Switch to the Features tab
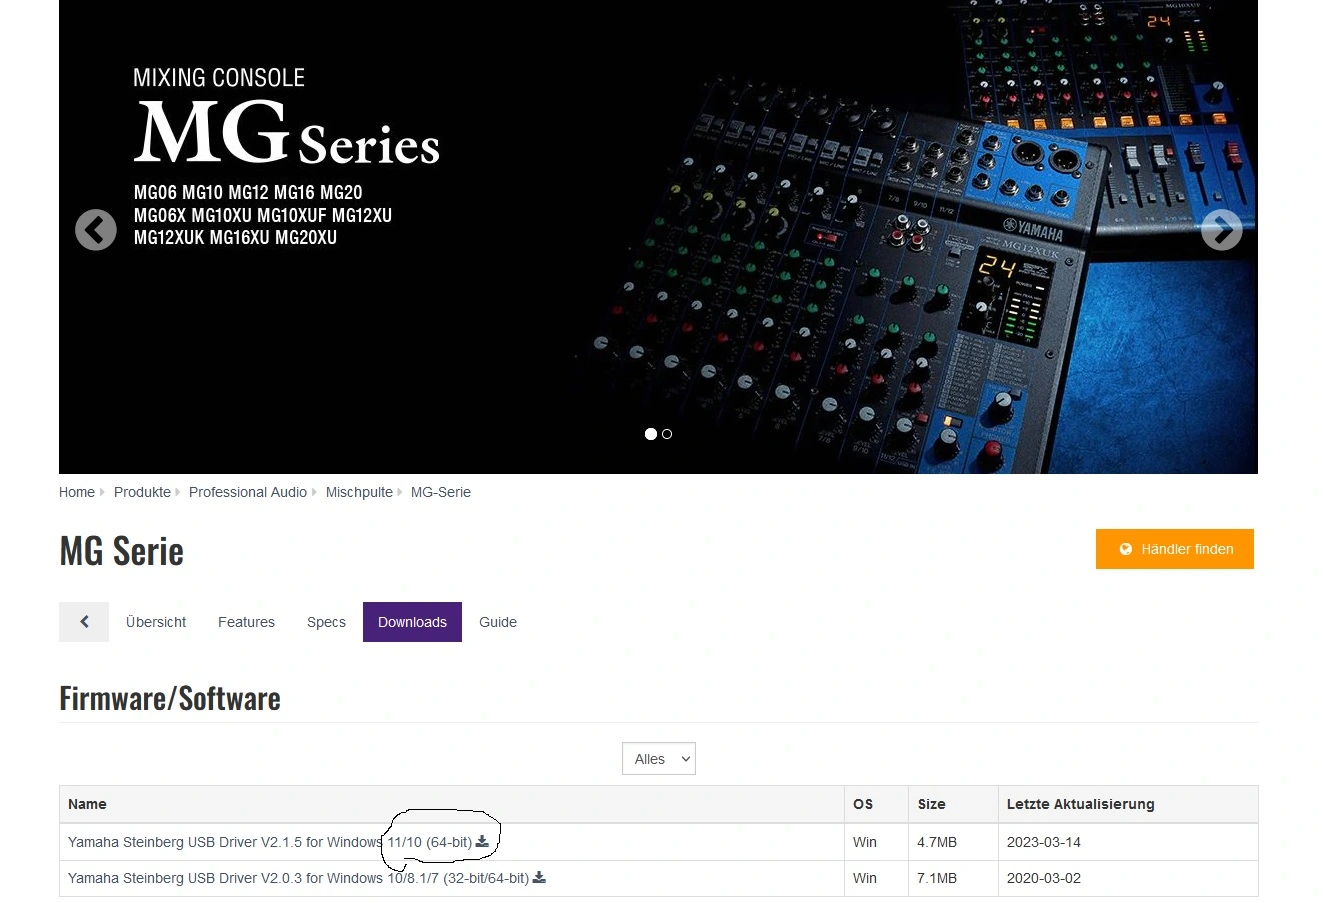This screenshot has width=1324, height=903. click(x=246, y=622)
